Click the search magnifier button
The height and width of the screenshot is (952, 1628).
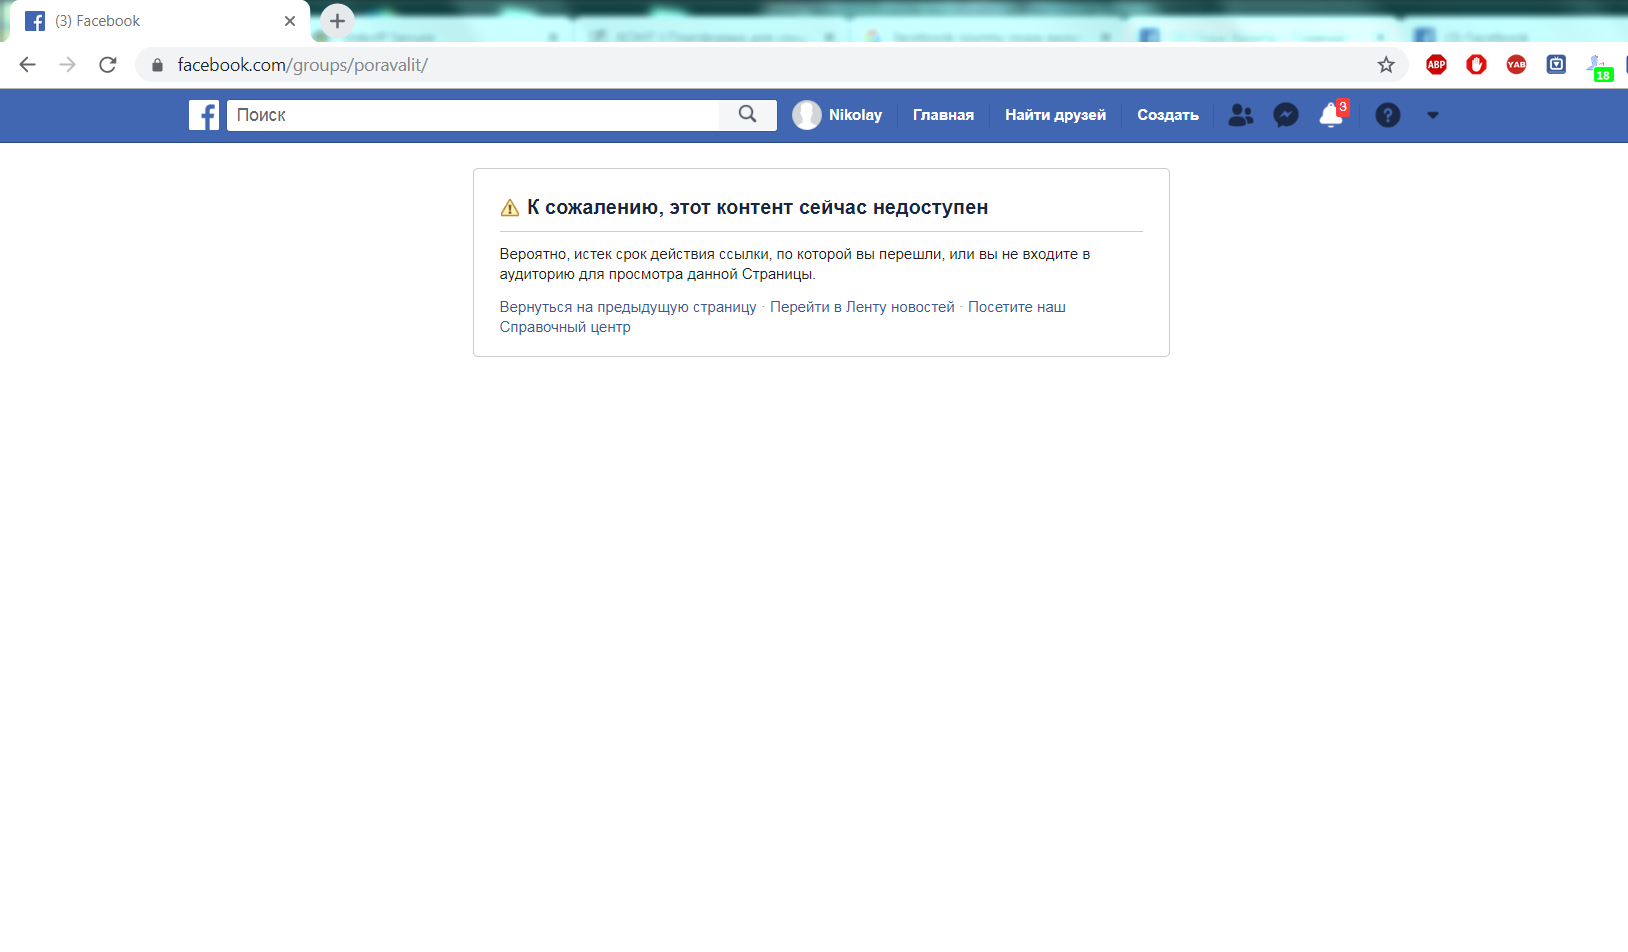tap(747, 115)
